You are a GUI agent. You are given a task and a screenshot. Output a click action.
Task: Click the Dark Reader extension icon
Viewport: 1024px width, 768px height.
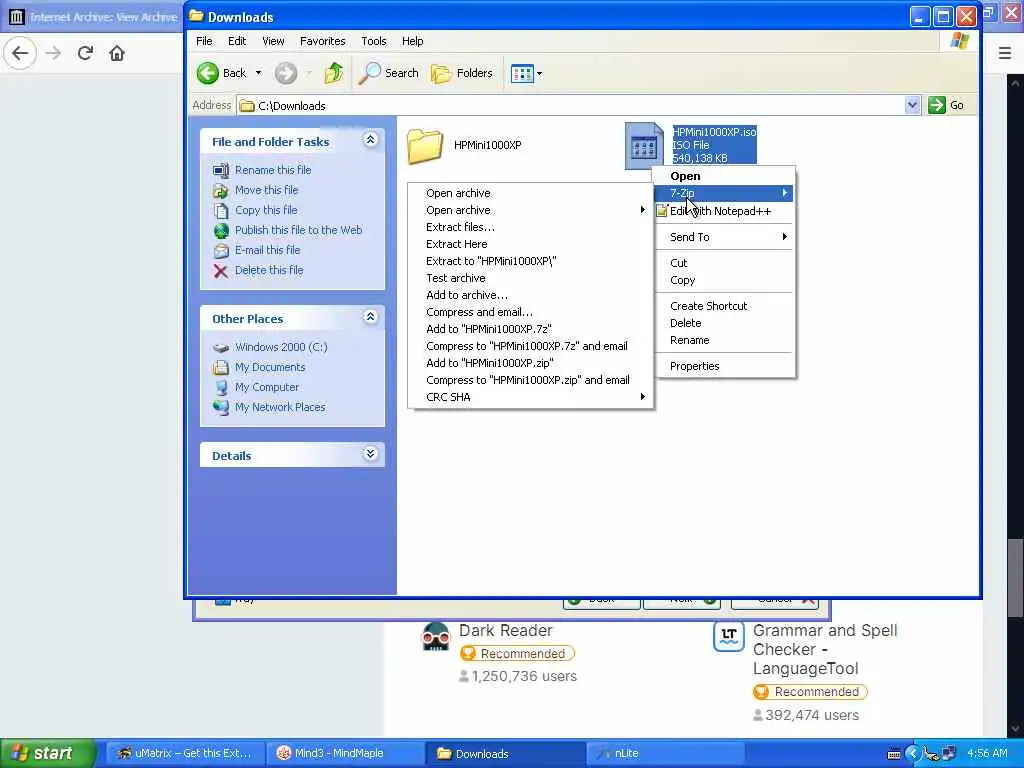436,637
